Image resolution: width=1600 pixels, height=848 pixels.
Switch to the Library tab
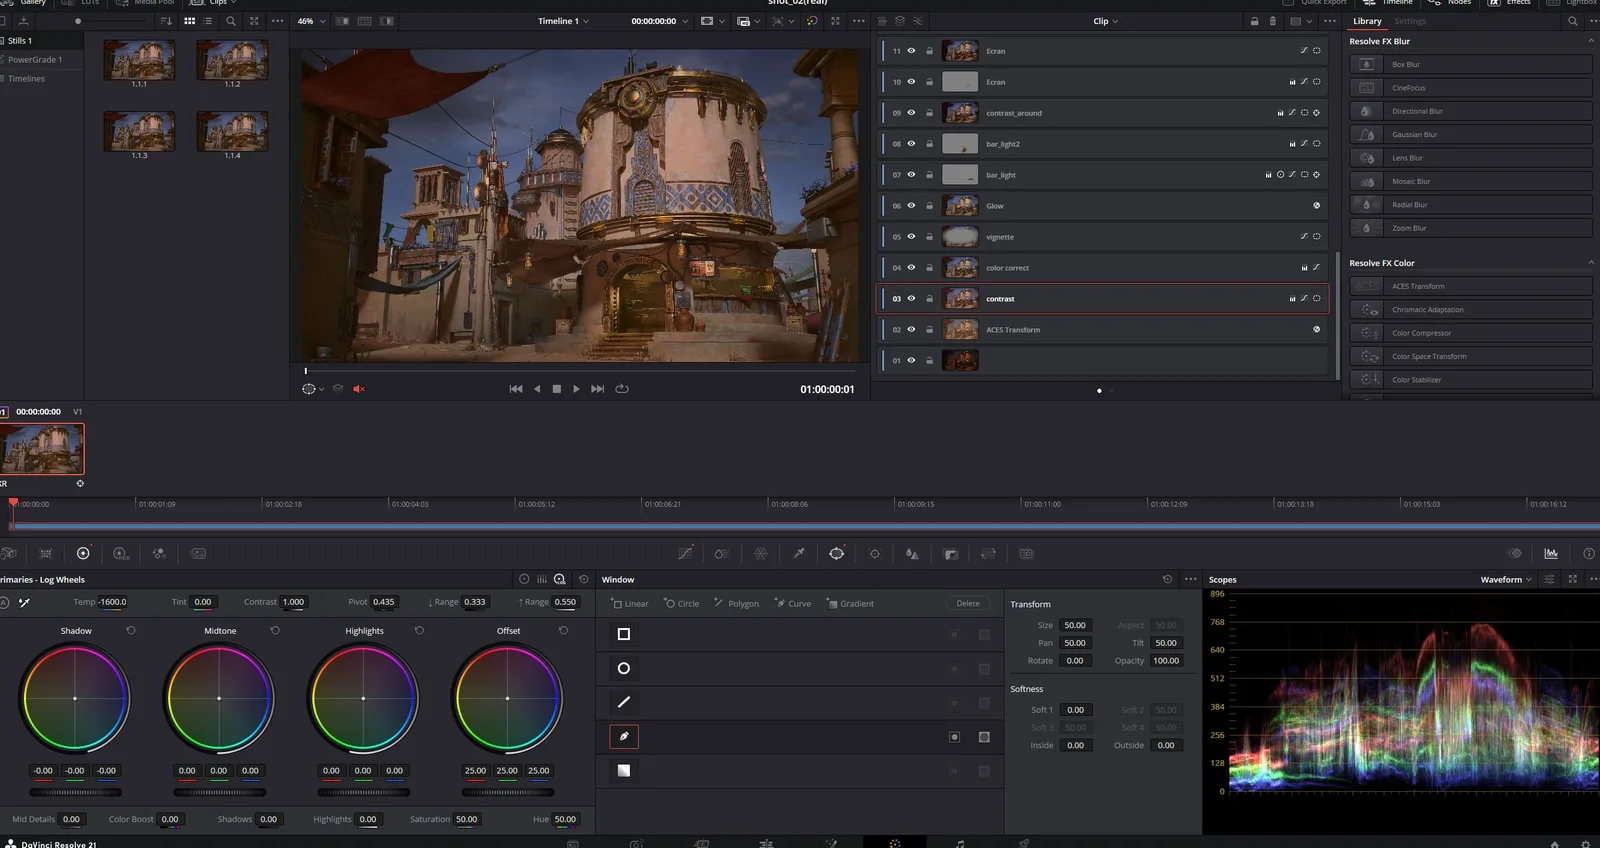pos(1367,21)
